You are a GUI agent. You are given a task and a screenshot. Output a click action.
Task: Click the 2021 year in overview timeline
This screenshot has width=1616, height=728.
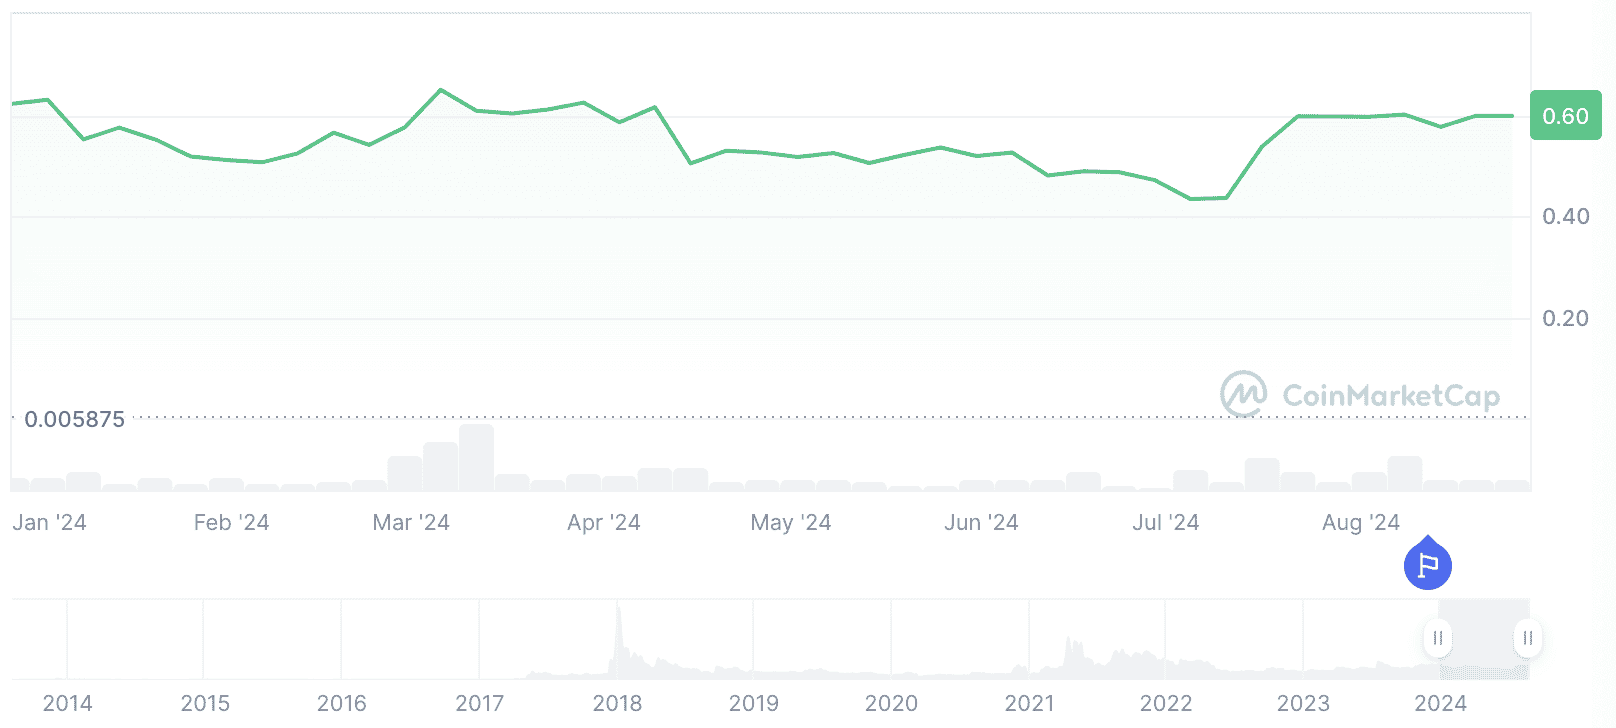[1029, 703]
